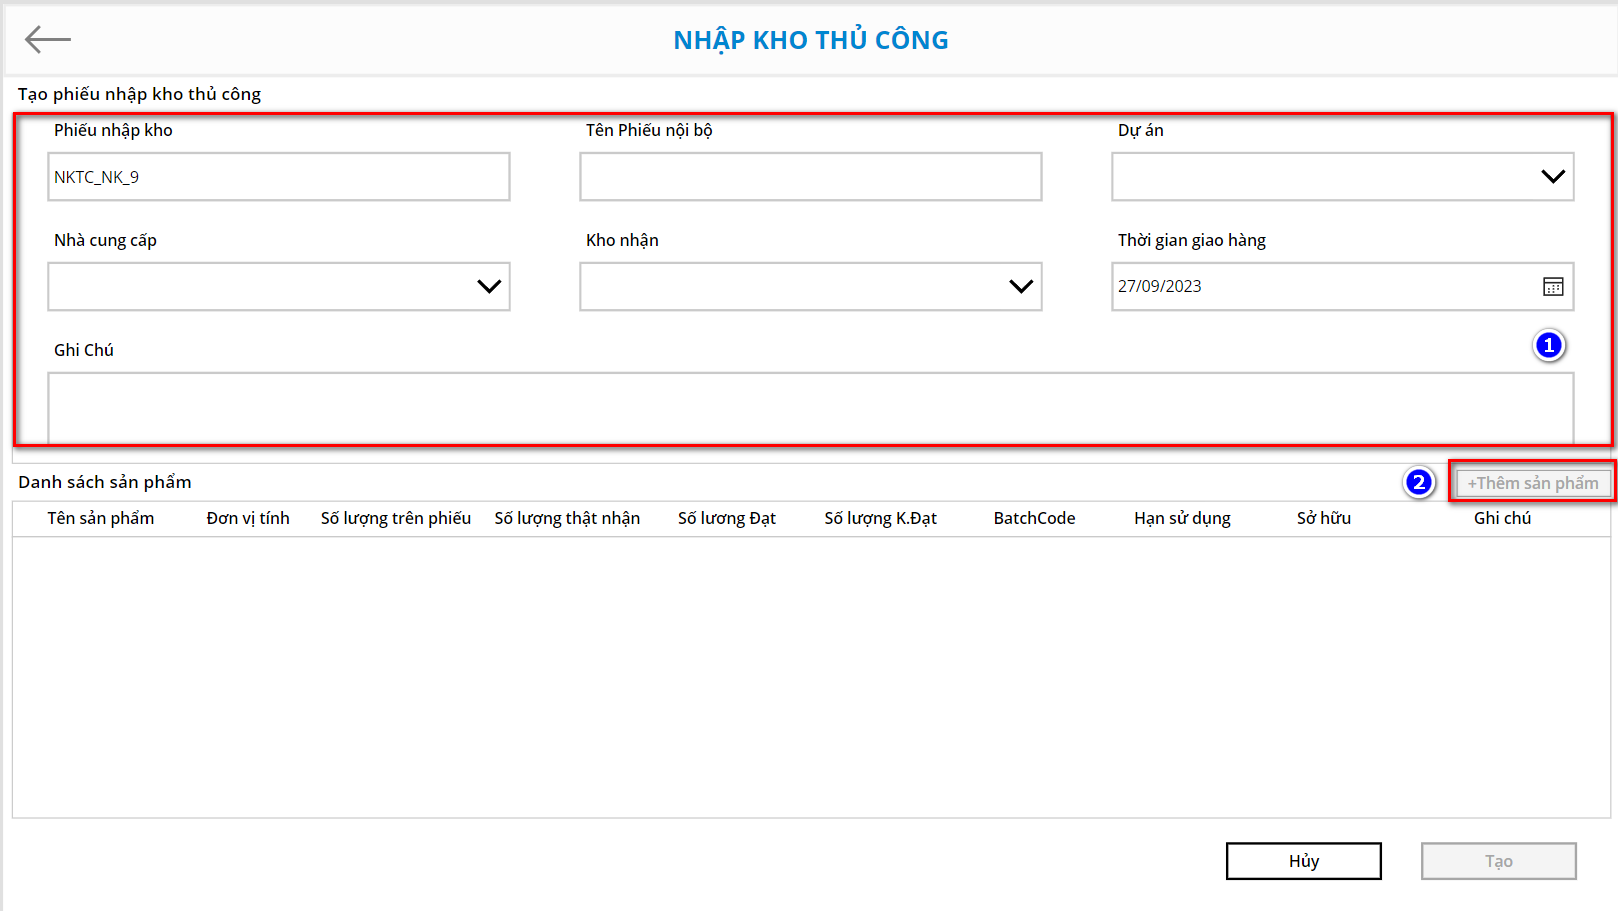
Task: Click the Phiếu nhập kho field NKTC_NK_9
Action: point(279,177)
